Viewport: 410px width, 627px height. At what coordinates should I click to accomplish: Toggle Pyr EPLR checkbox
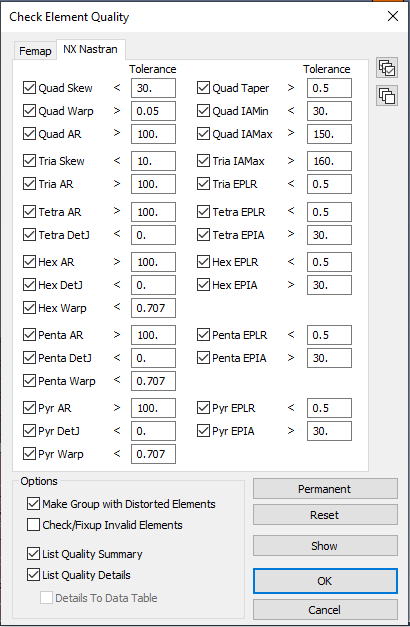coord(203,408)
